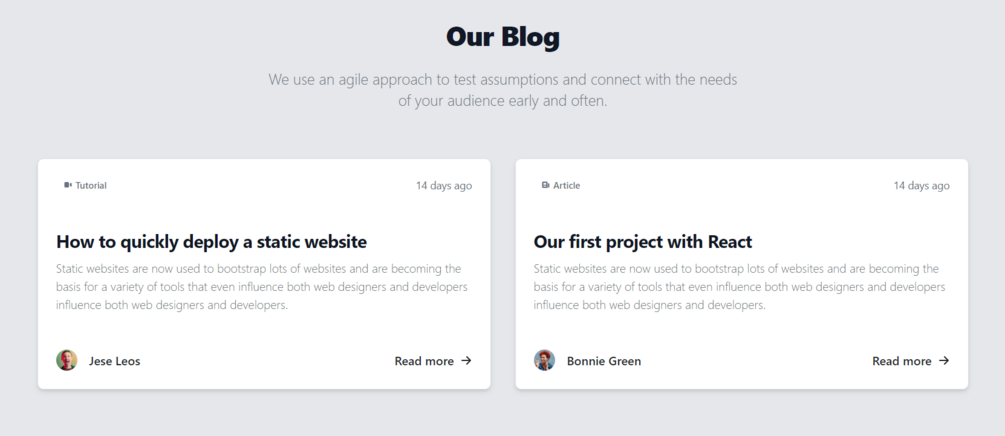Click "14 days ago" on the Tutorial card
This screenshot has height=436, width=1005.
444,185
